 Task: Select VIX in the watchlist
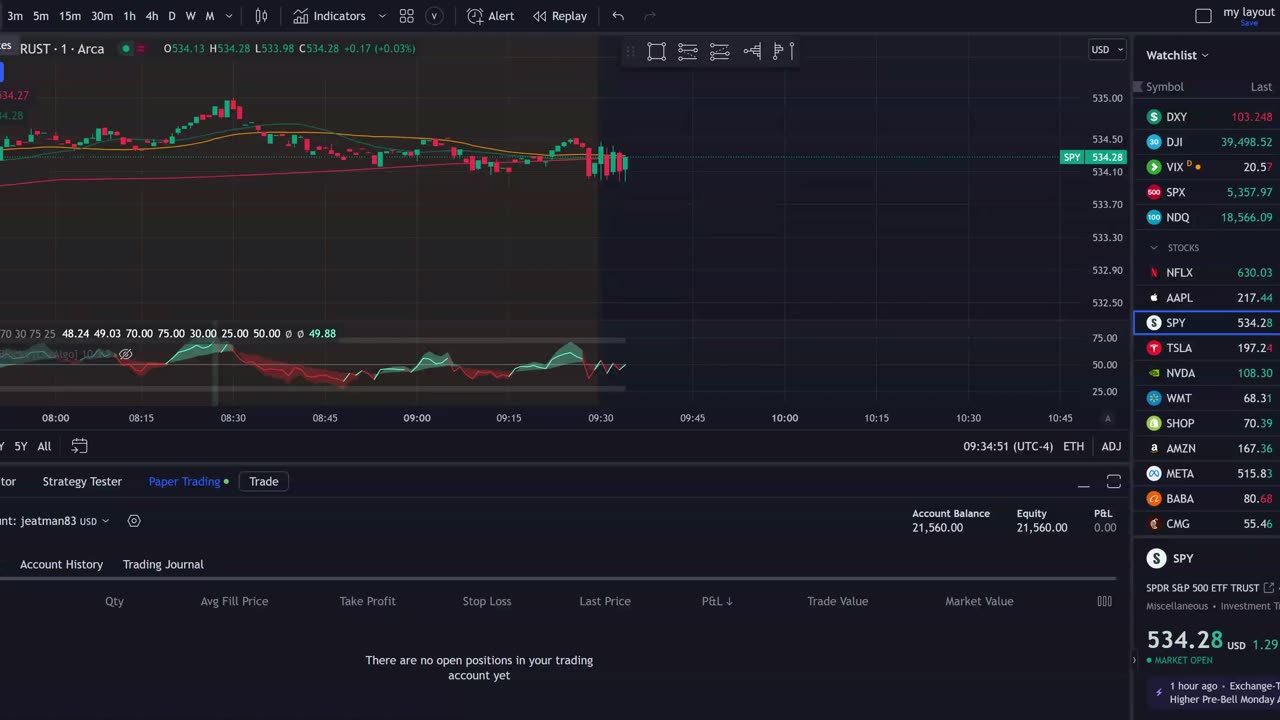click(1207, 167)
